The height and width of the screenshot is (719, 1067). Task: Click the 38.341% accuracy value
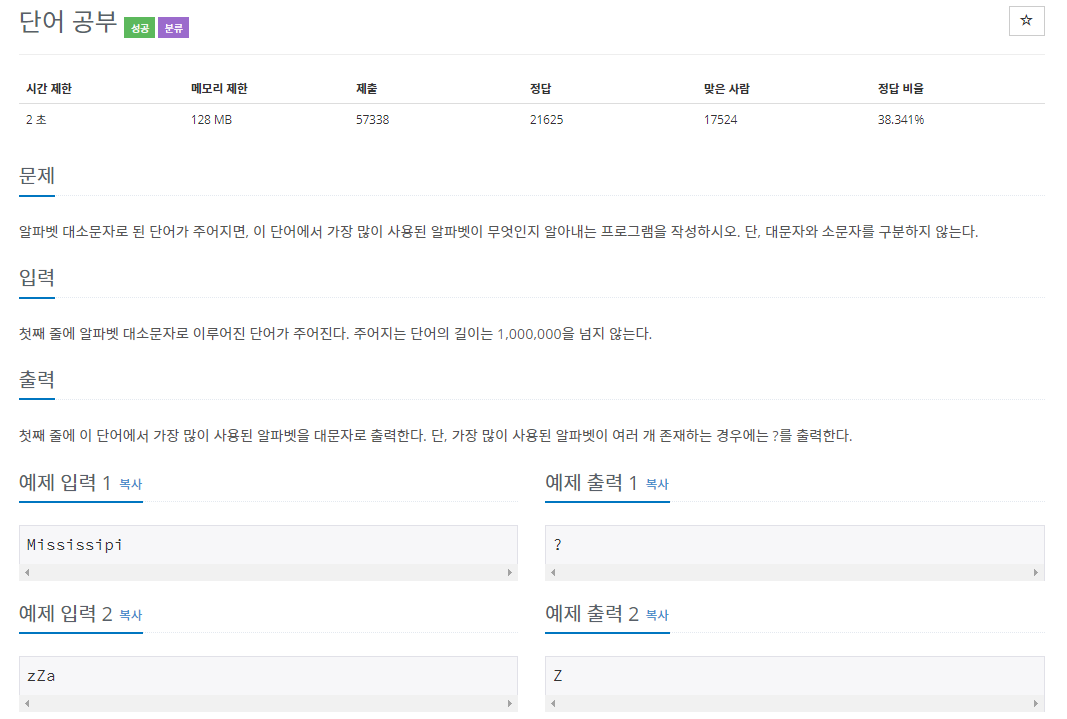(x=901, y=120)
